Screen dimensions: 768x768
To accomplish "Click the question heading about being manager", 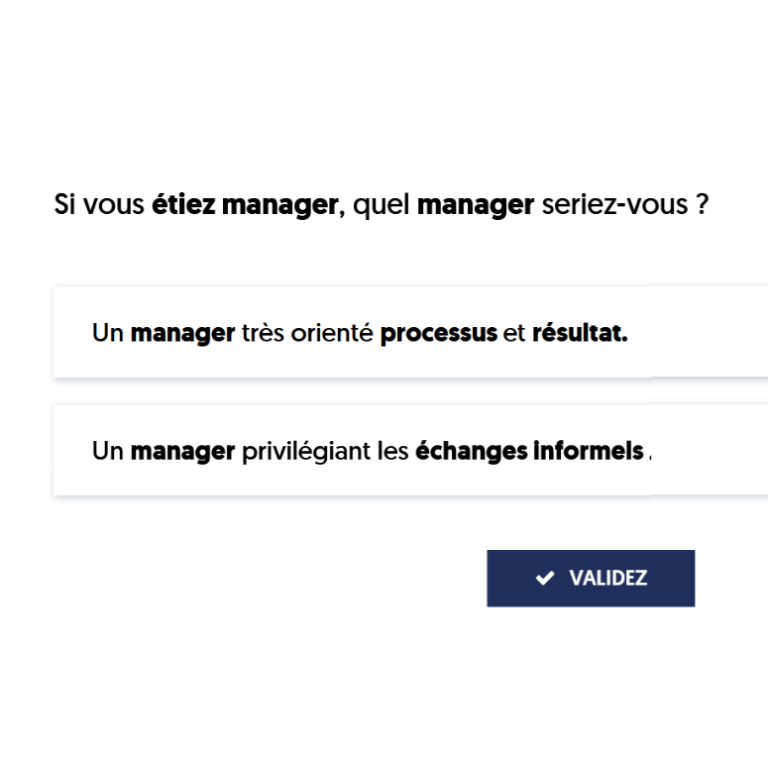I will tap(381, 205).
